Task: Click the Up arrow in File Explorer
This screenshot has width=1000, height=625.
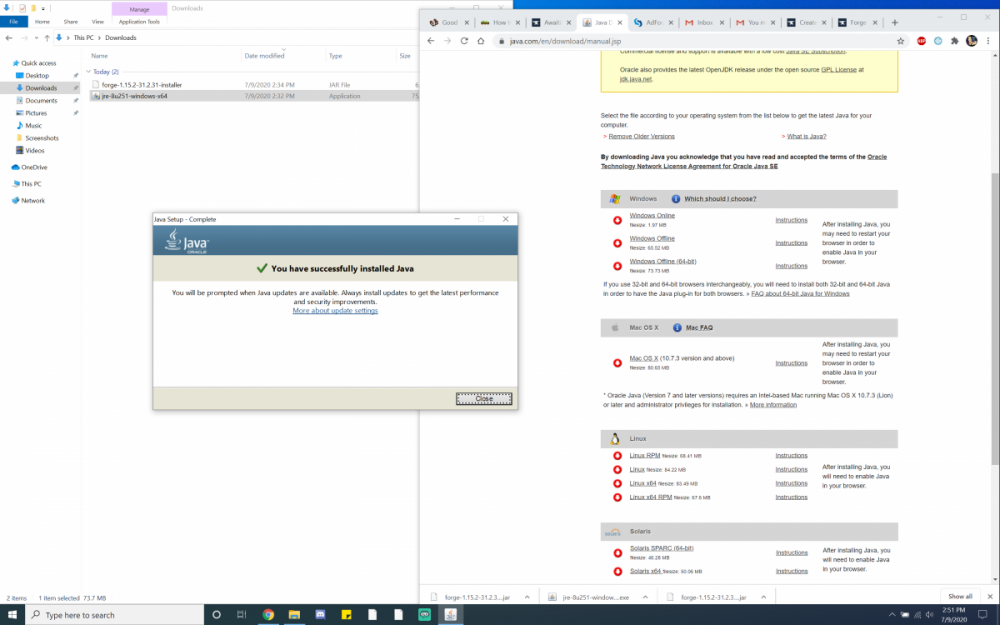Action: (x=46, y=37)
